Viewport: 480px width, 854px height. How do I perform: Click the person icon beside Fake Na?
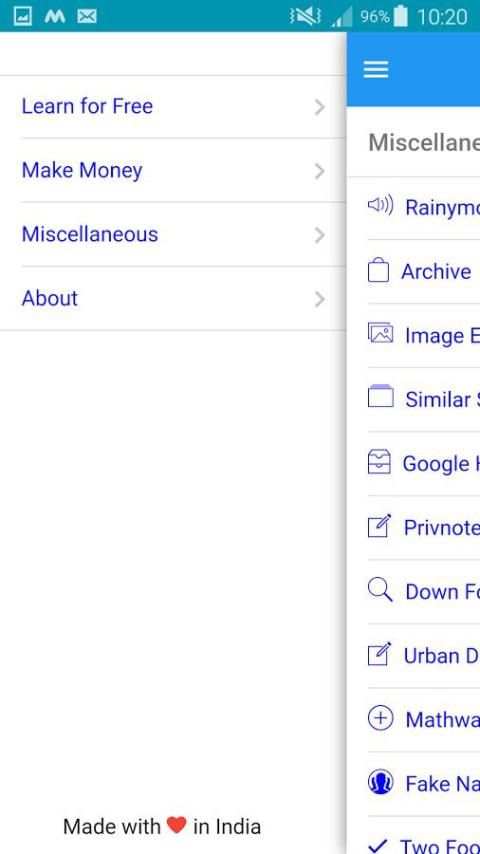pyautogui.click(x=380, y=783)
